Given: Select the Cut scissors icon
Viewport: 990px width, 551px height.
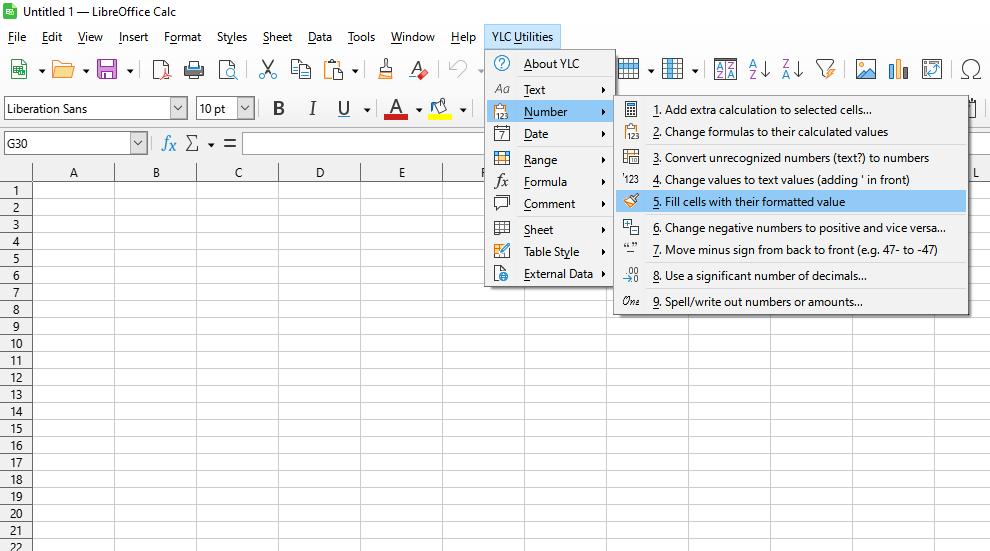Looking at the screenshot, I should tap(267, 69).
